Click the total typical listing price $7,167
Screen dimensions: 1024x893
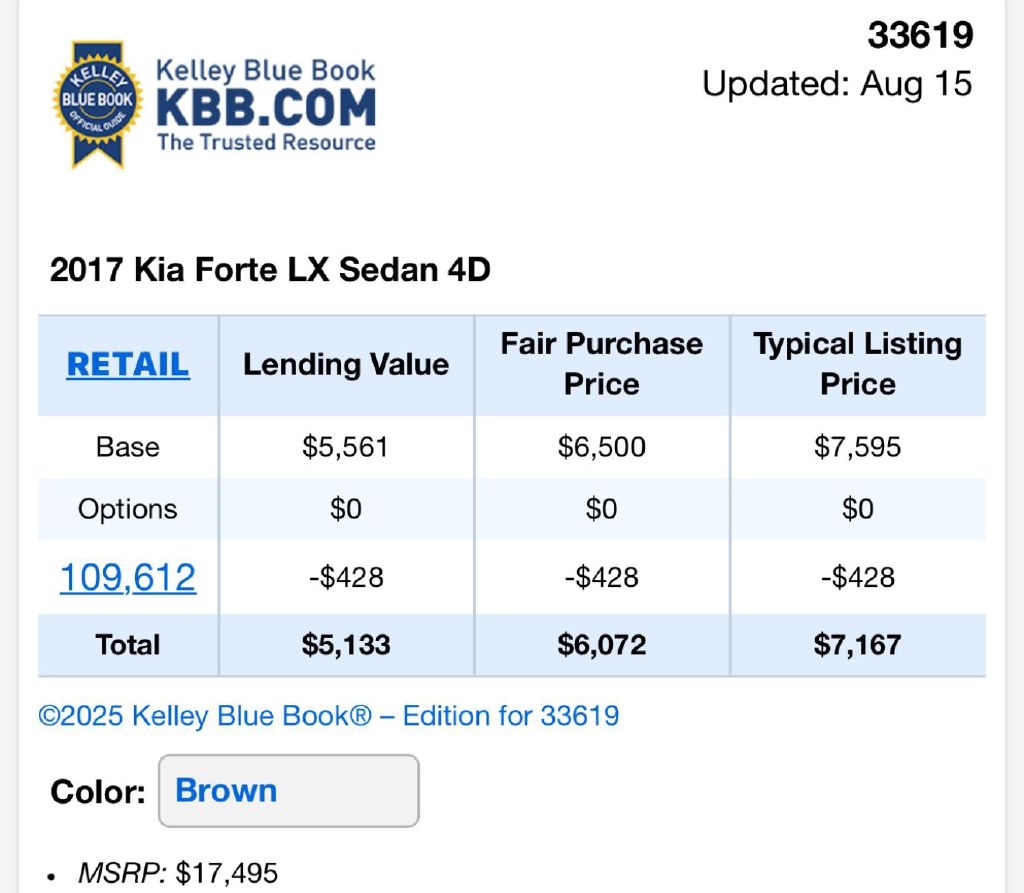click(858, 645)
